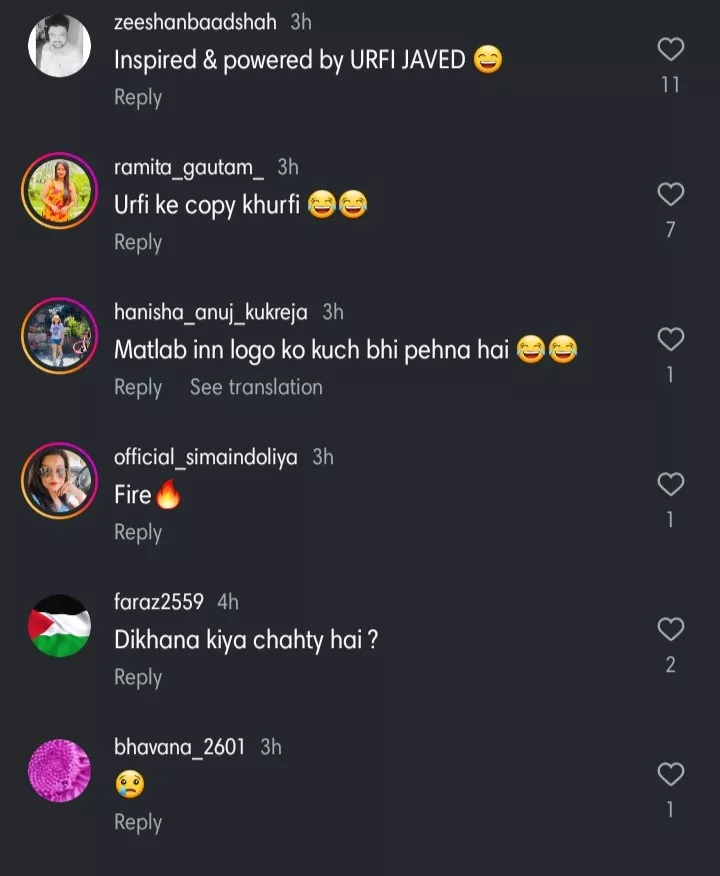This screenshot has width=720, height=876.
Task: Open the username faraz2559
Action: point(159,602)
